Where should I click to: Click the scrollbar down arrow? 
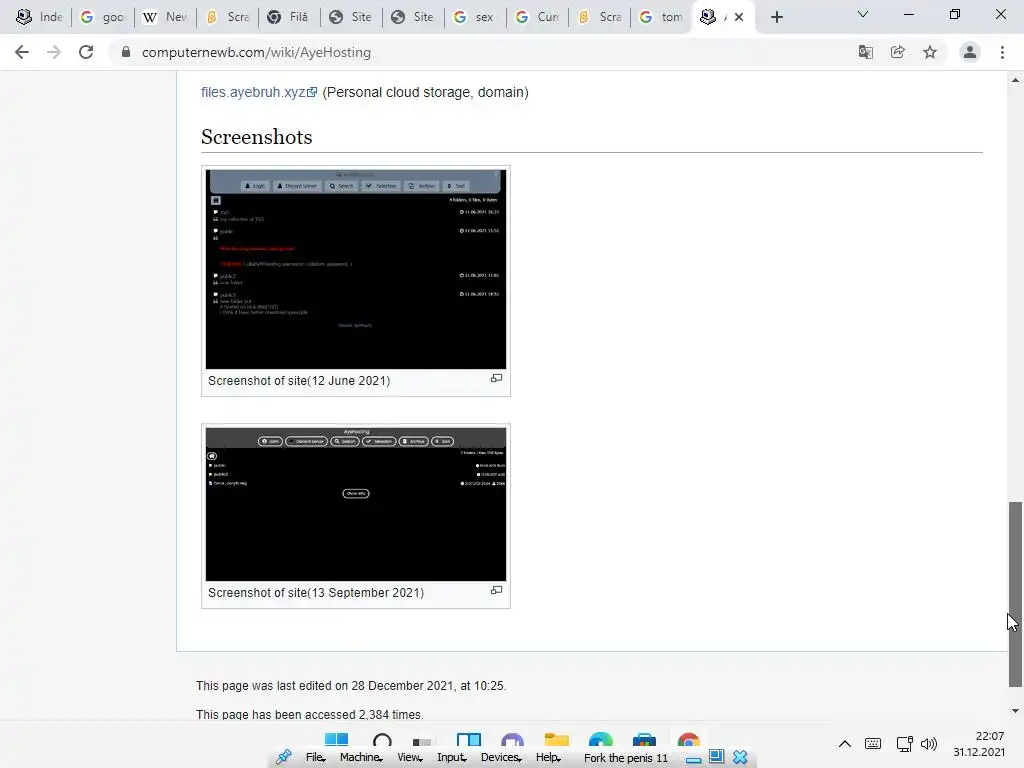click(x=1015, y=711)
